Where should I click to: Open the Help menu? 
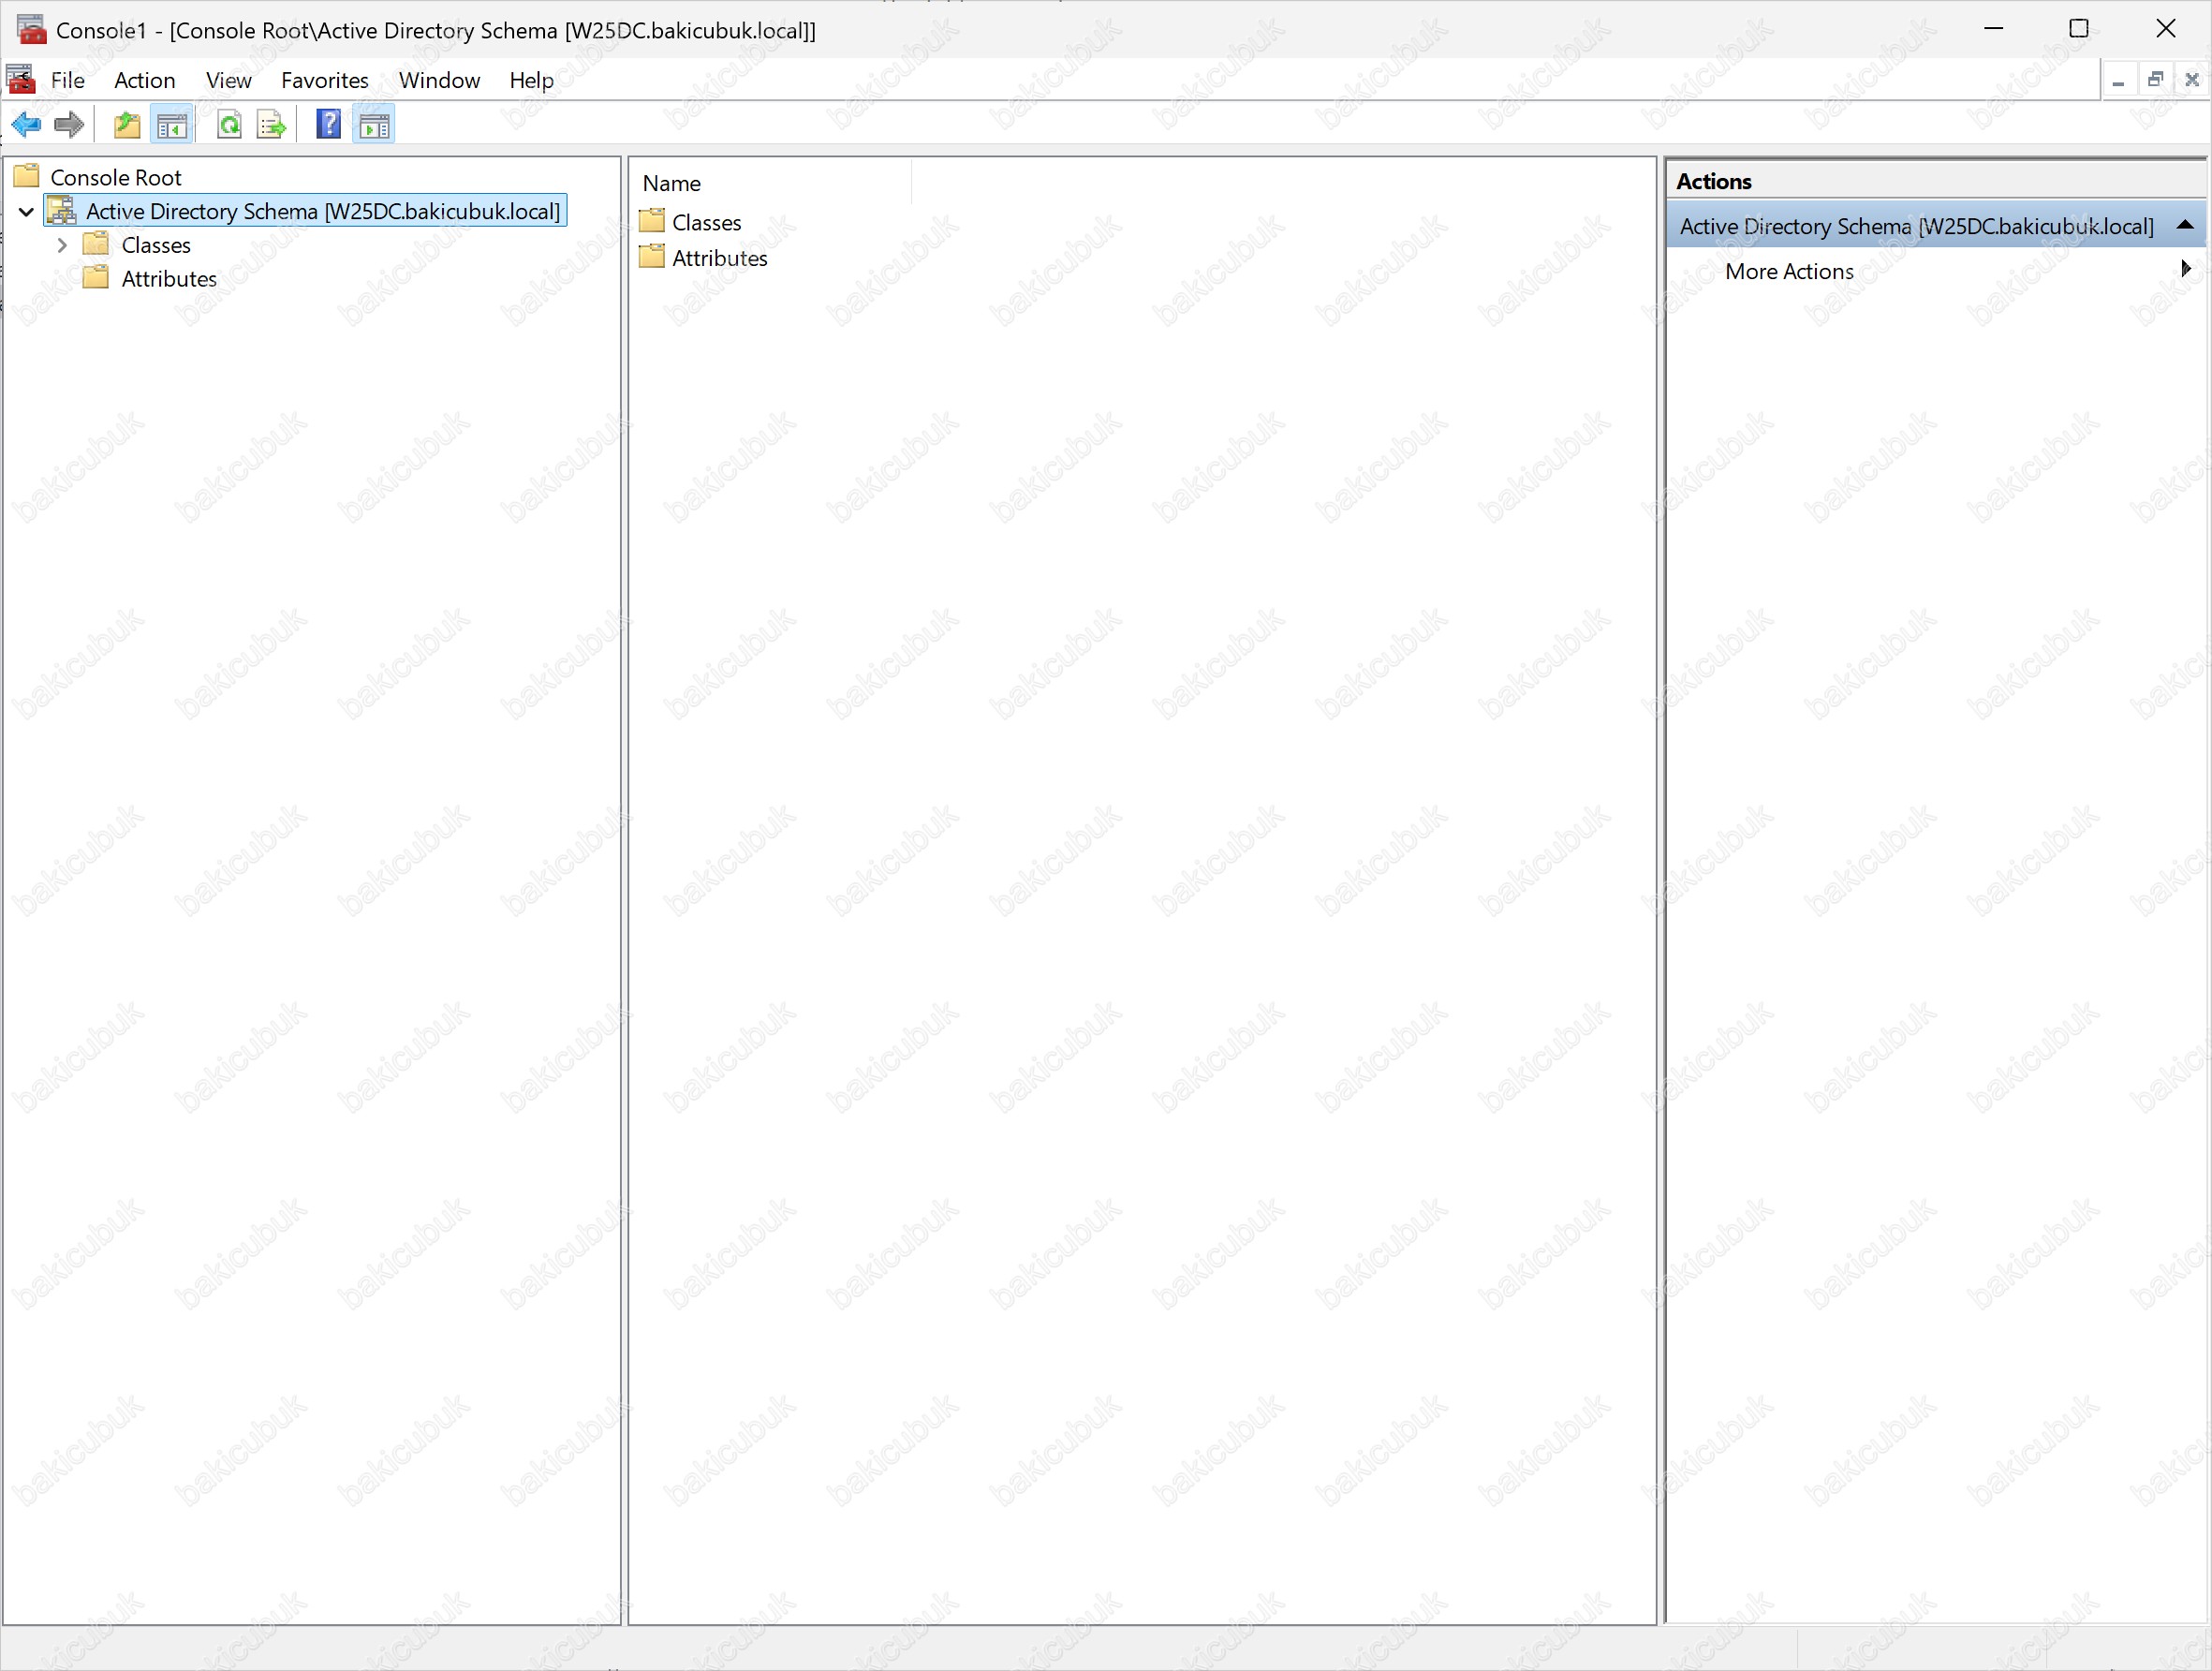[531, 80]
